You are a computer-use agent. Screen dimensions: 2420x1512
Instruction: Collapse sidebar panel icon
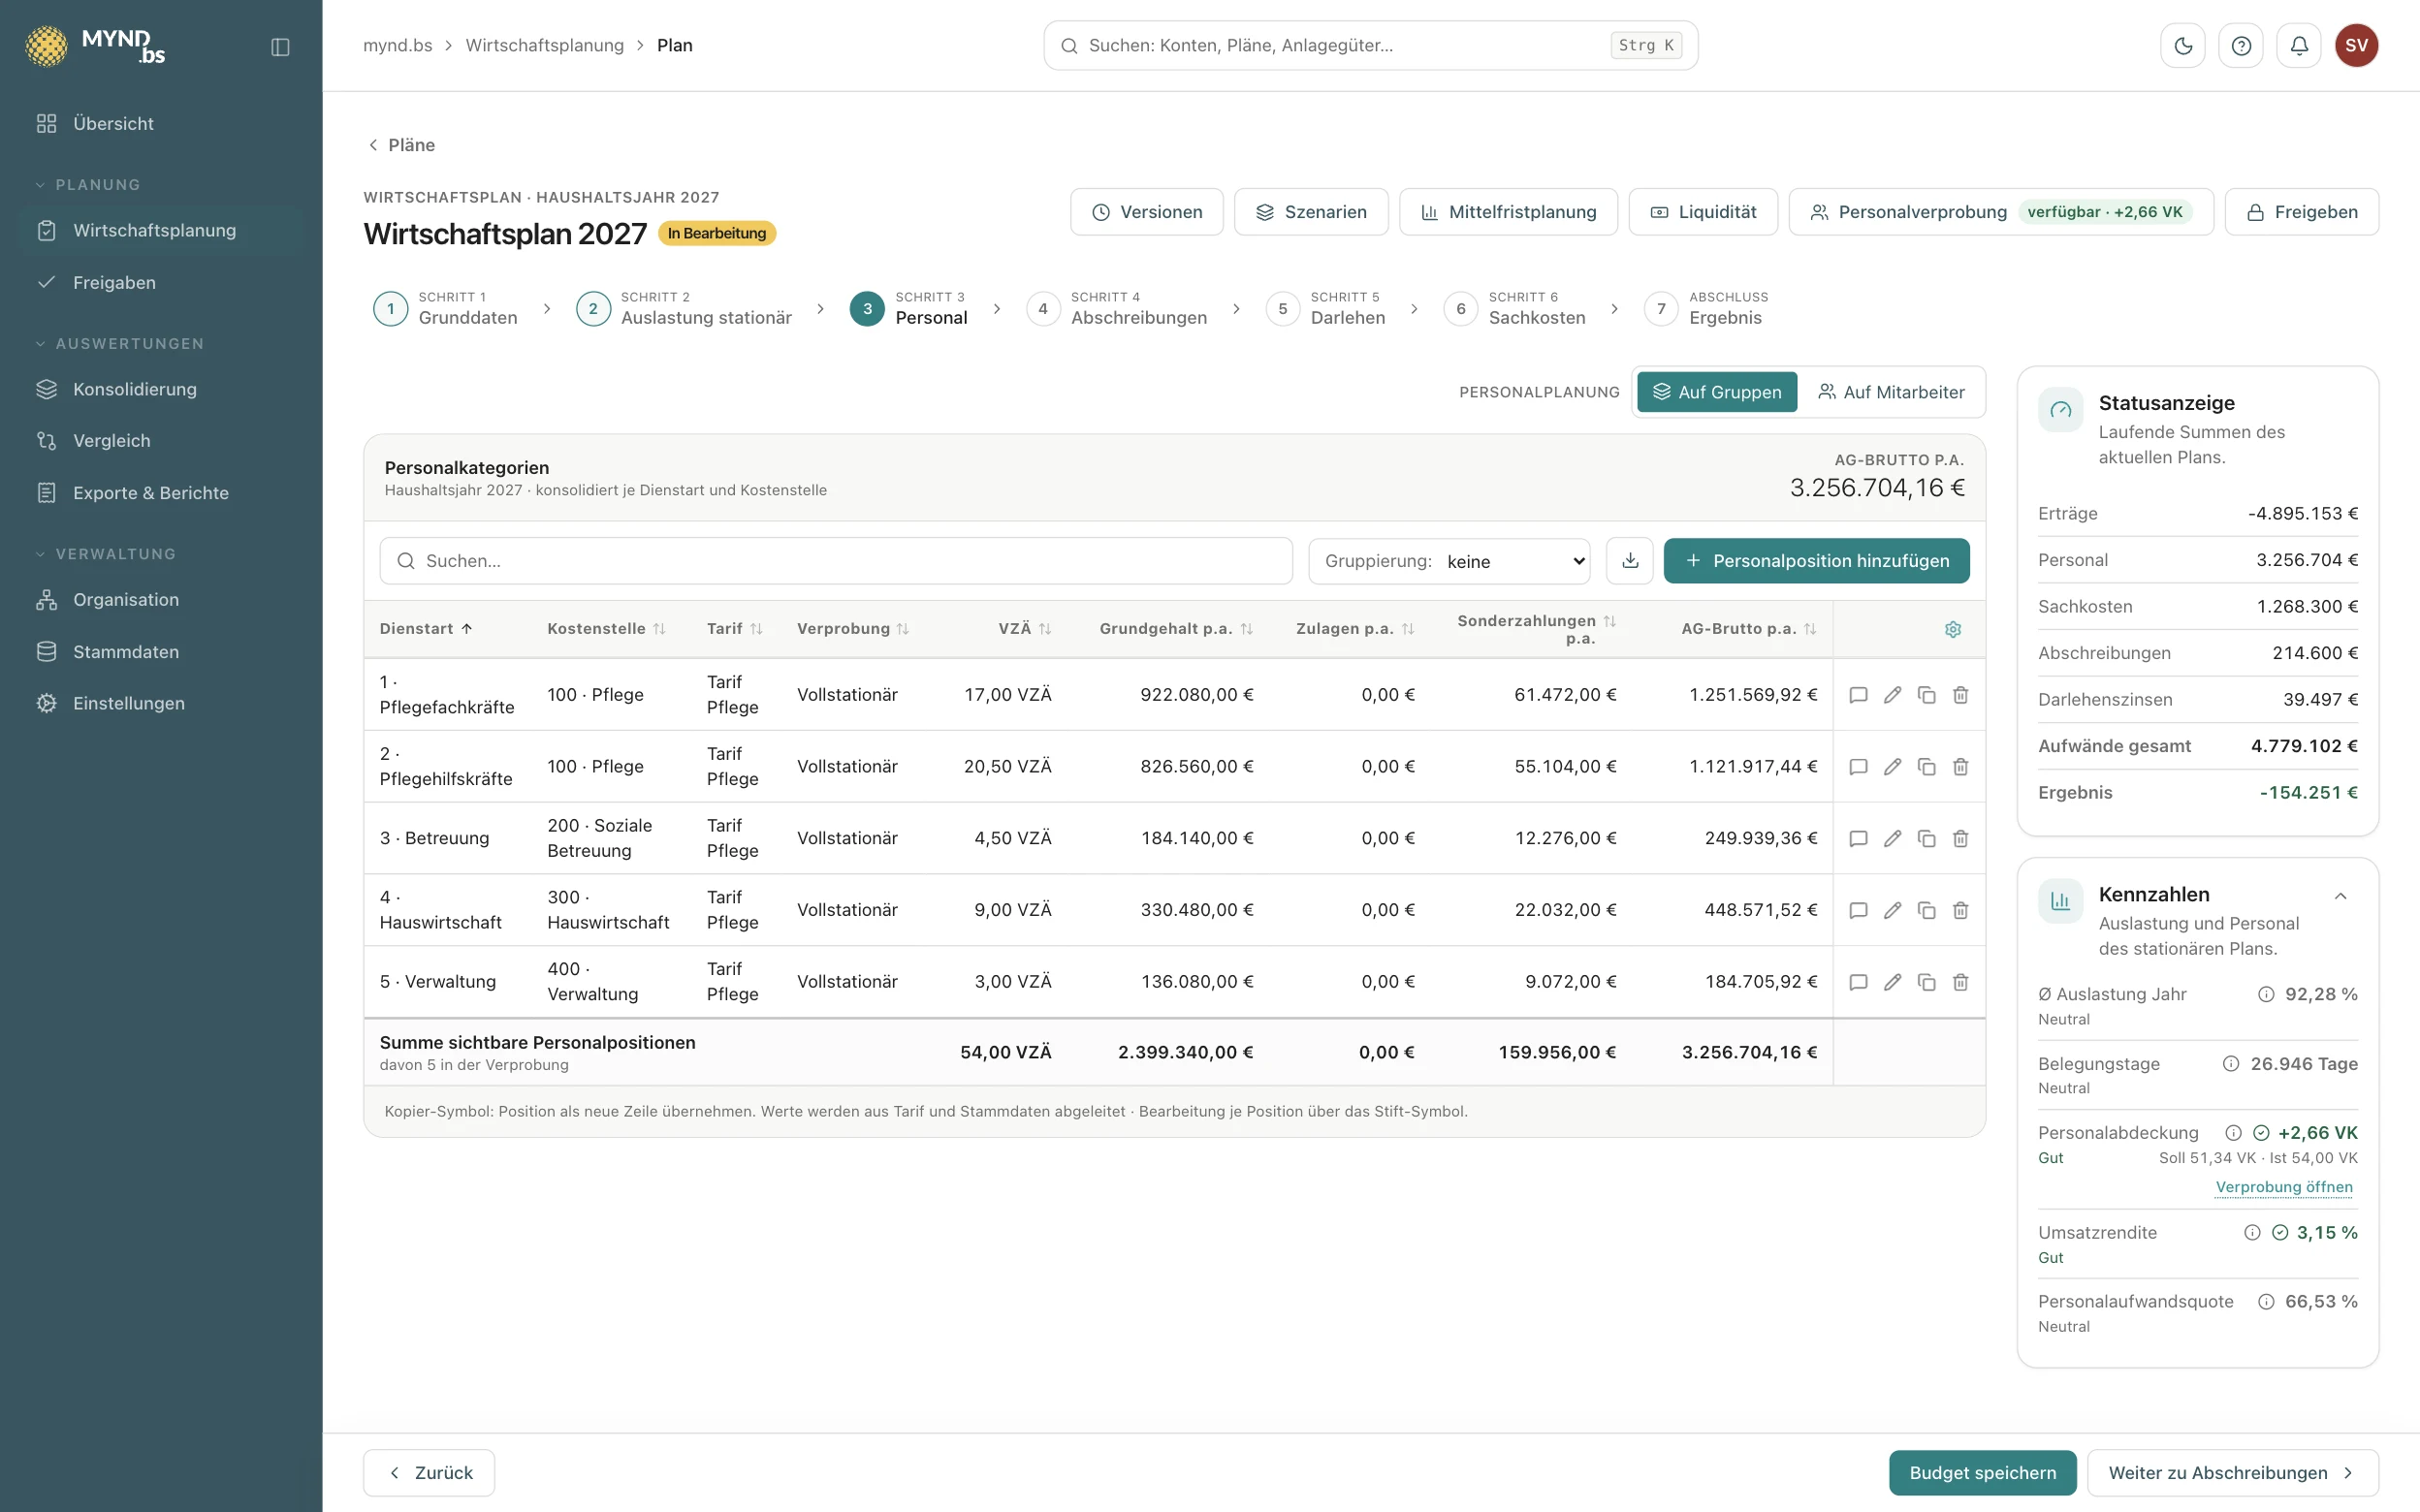coord(280,47)
